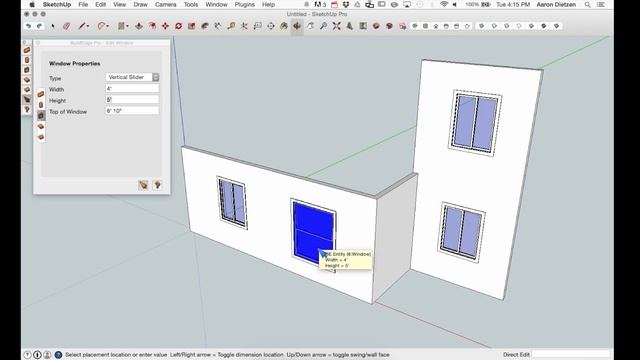640x360 pixels.
Task: Expand Line tool dropdown arrow
Action: tap(88, 27)
